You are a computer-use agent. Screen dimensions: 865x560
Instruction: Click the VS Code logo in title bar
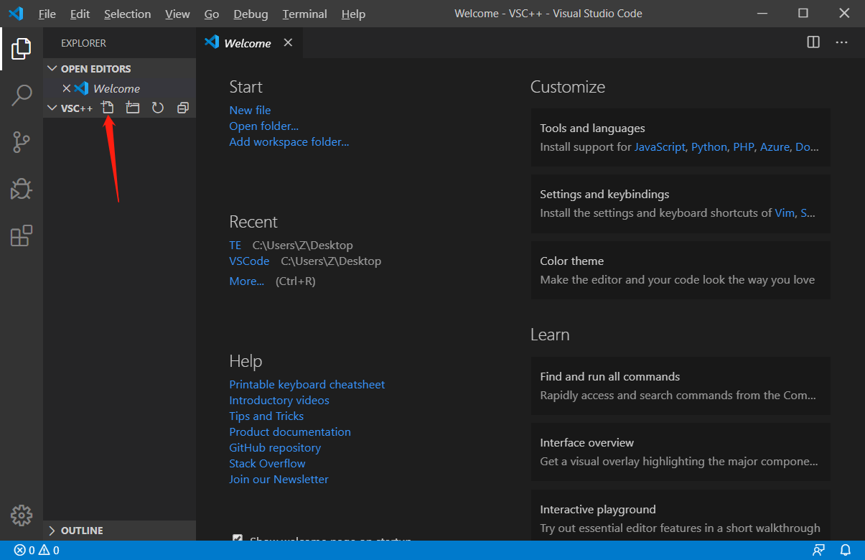tap(16, 13)
